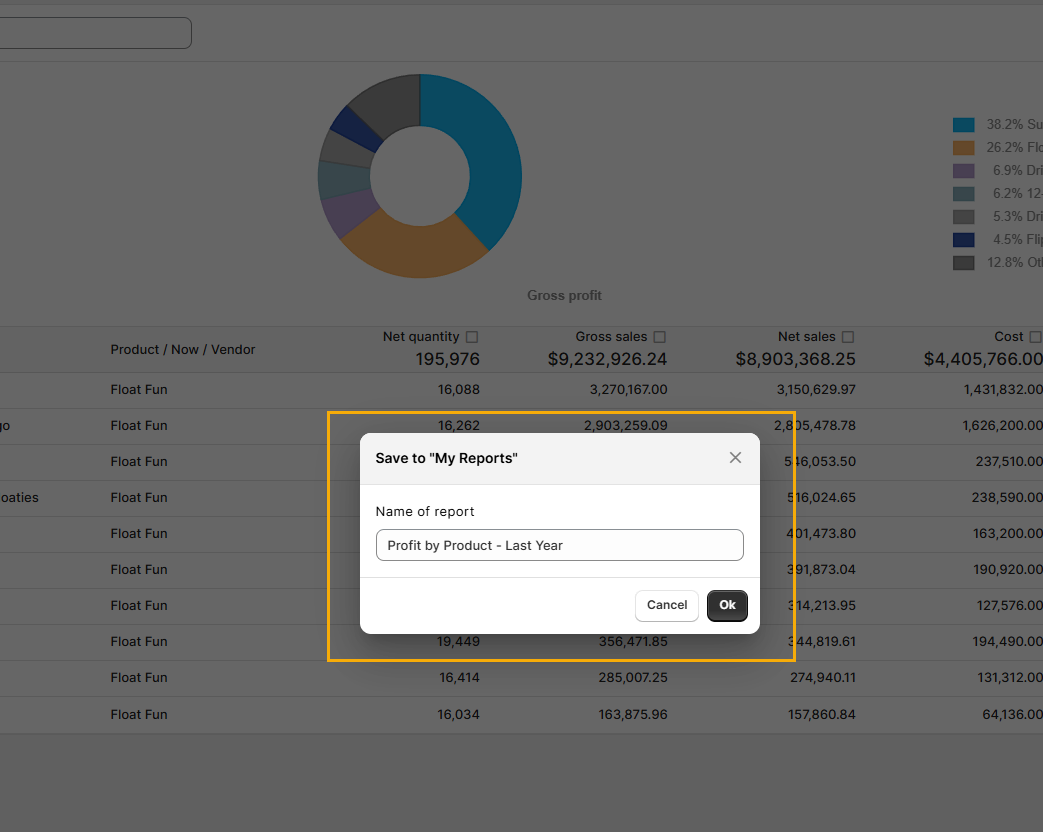Image resolution: width=1043 pixels, height=832 pixels.
Task: Click the dark gray 12.8% legend swatch
Action: tap(963, 263)
